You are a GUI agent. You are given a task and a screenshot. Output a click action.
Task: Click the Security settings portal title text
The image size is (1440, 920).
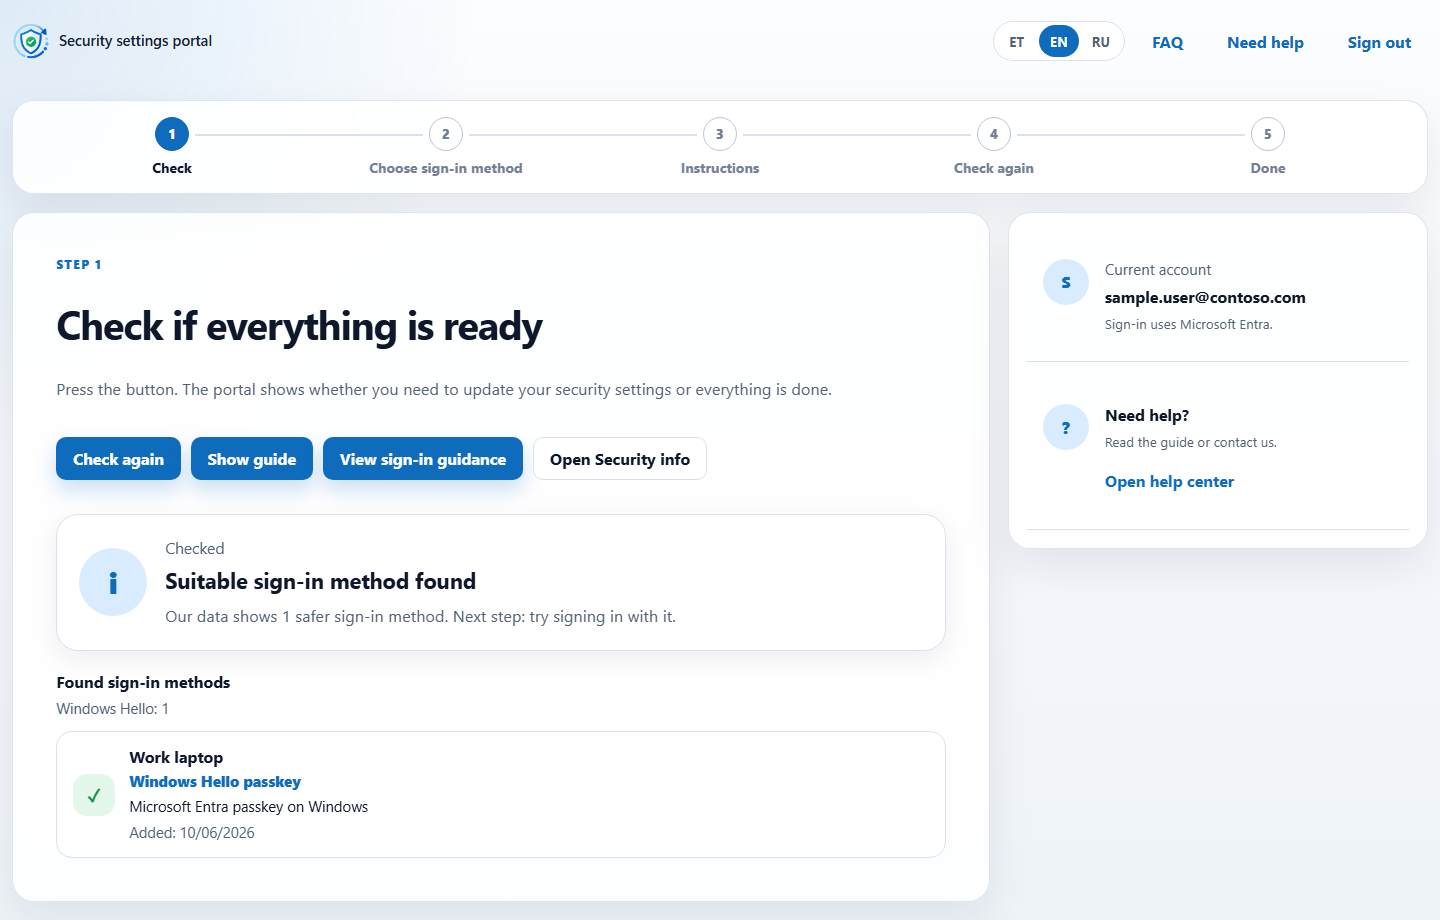click(135, 41)
